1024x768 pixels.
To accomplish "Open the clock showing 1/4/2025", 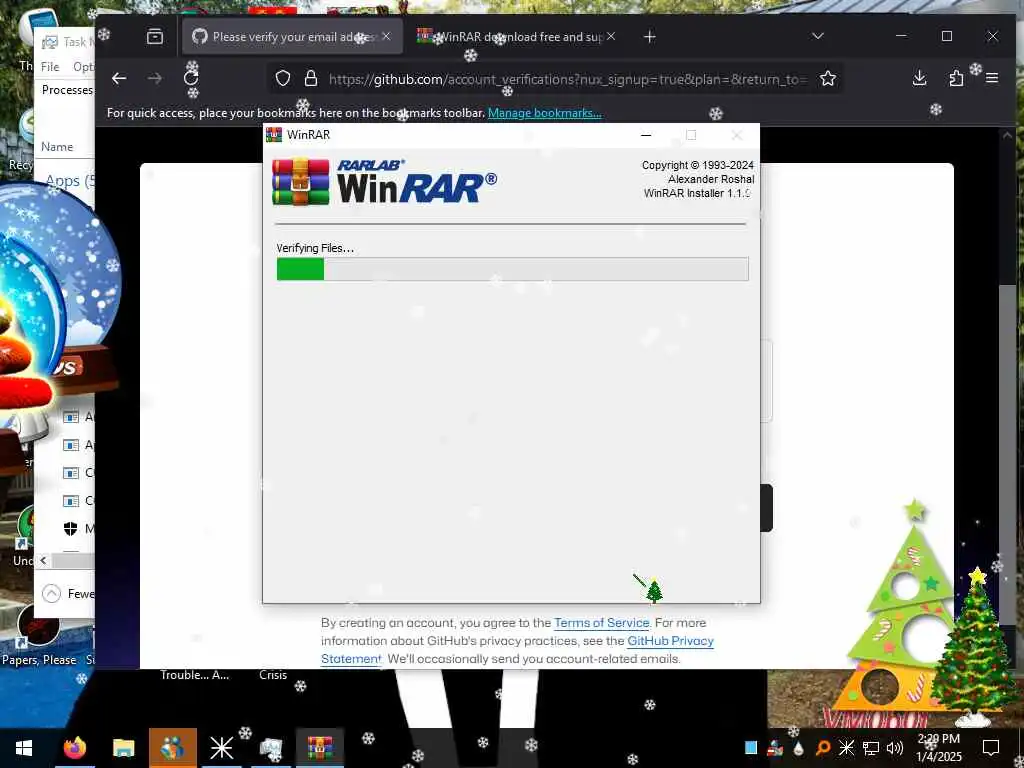I will [939, 748].
